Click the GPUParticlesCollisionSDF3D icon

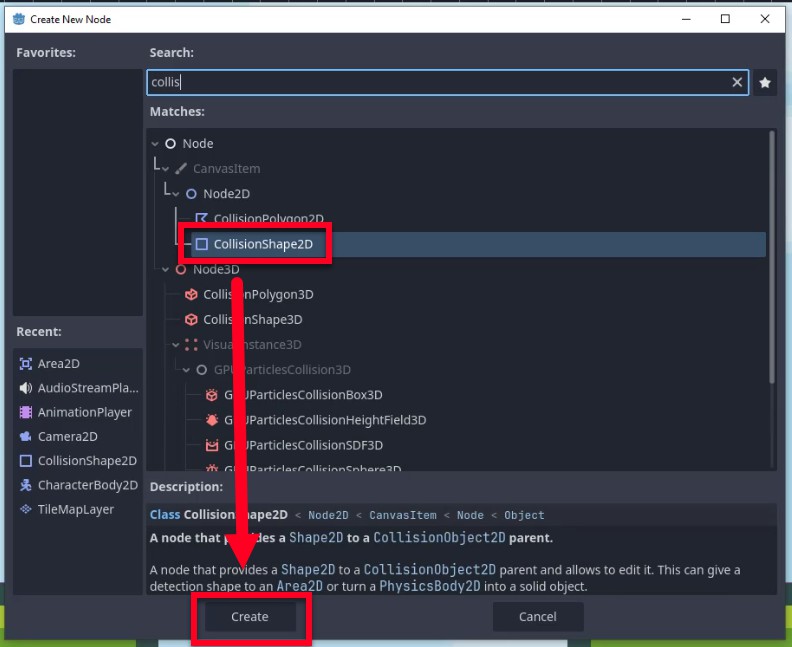212,445
